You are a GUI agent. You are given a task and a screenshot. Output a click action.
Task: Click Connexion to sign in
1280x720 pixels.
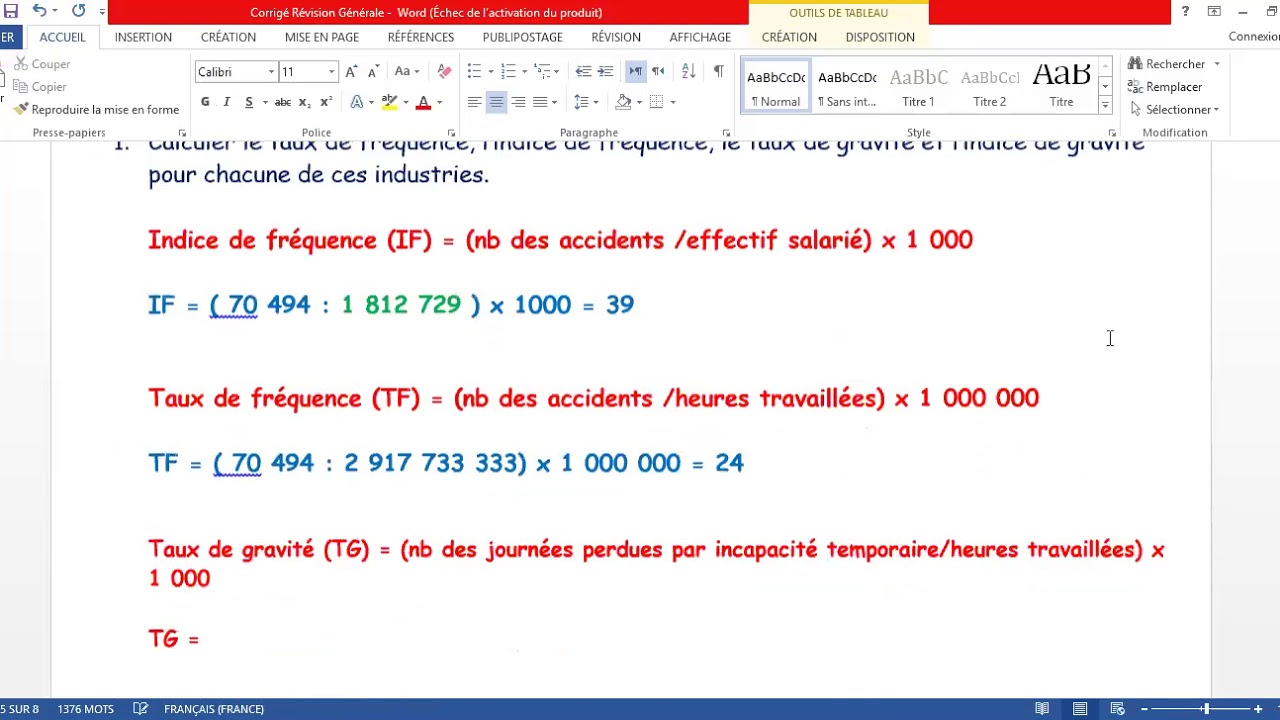click(x=1254, y=37)
